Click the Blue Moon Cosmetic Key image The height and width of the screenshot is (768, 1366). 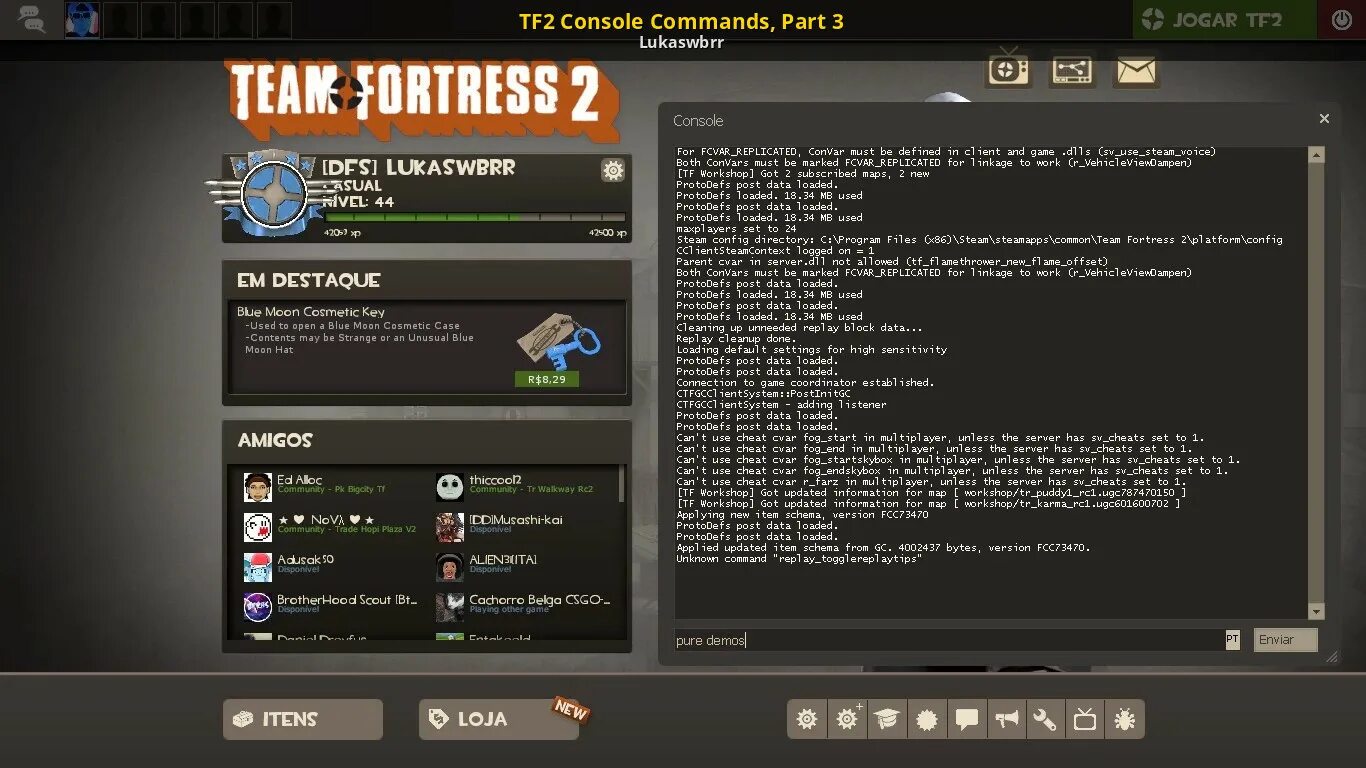pos(560,342)
